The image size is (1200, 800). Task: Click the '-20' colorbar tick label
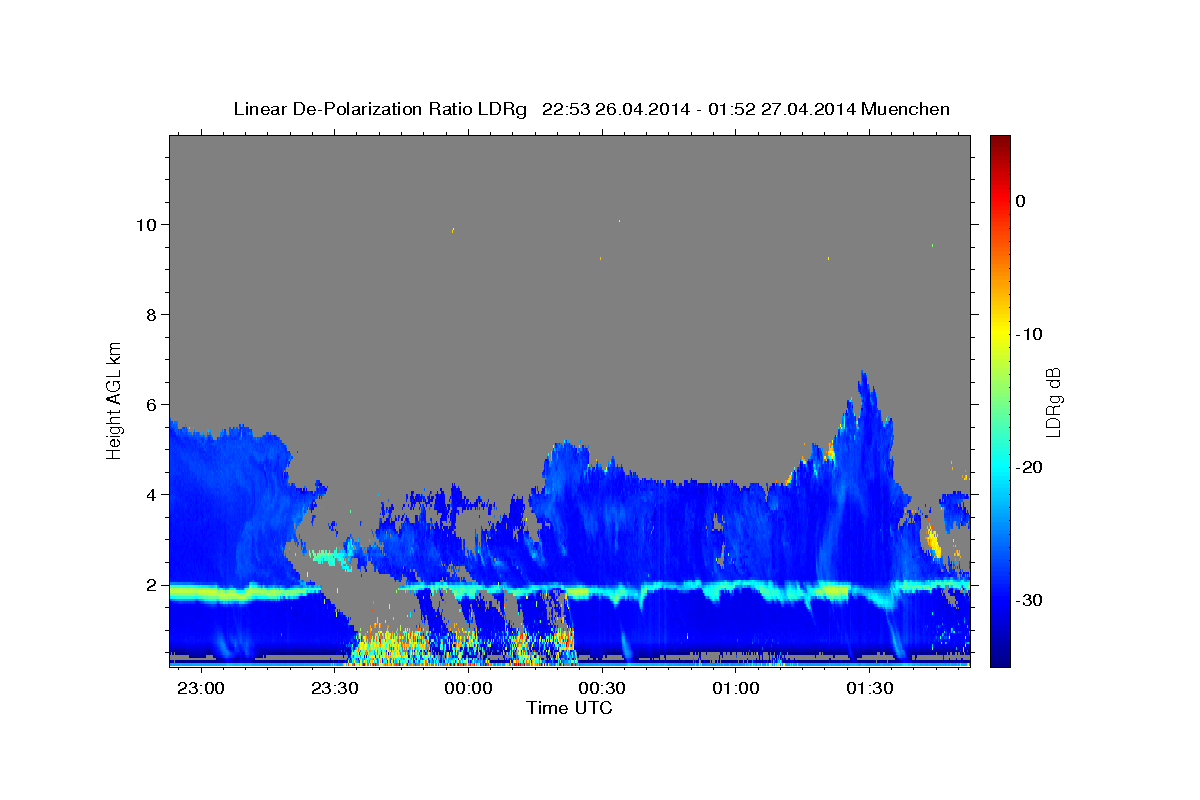(1029, 467)
